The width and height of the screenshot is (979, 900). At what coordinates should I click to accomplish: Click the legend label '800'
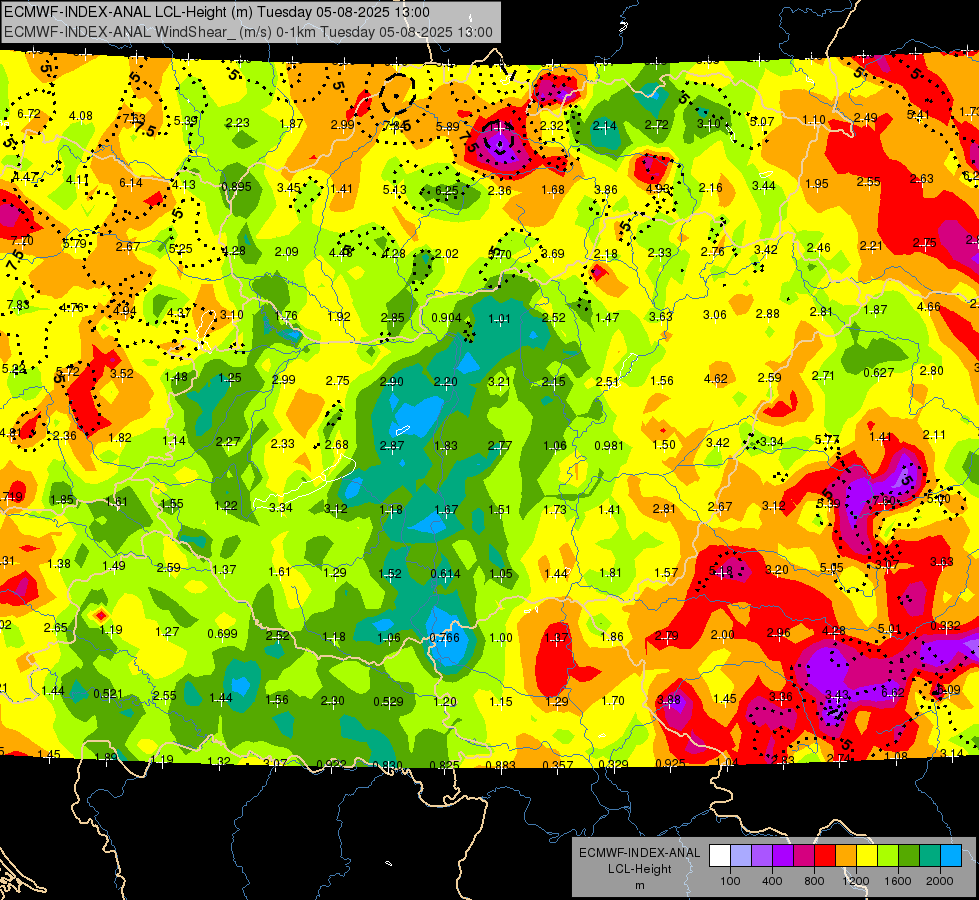(x=814, y=881)
